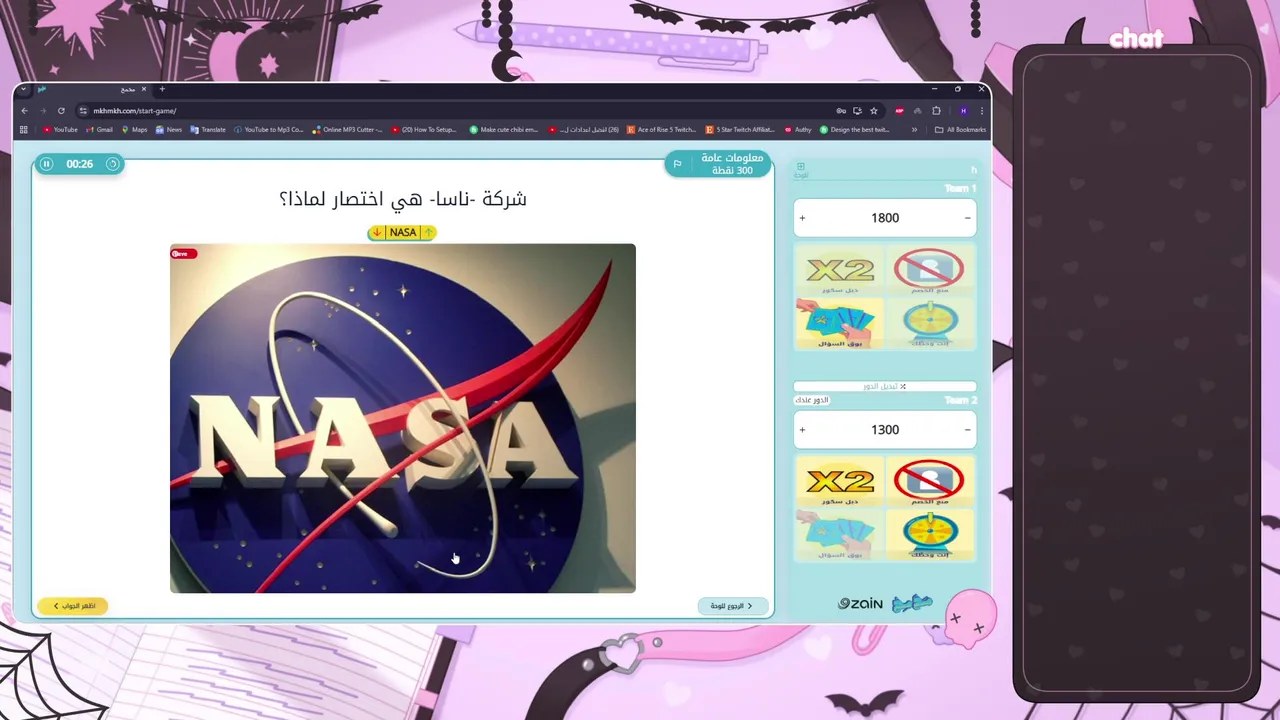
Task: Increase Team 1 score with the plus
Action: [x=802, y=218]
